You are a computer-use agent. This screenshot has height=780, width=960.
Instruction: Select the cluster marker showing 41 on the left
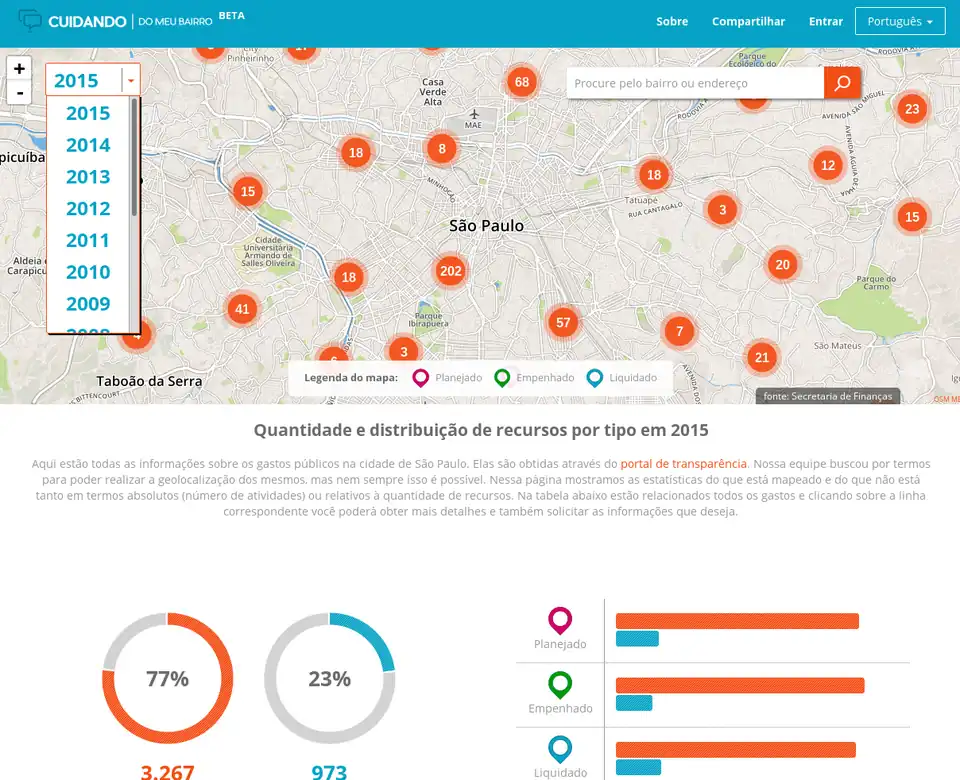(241, 310)
